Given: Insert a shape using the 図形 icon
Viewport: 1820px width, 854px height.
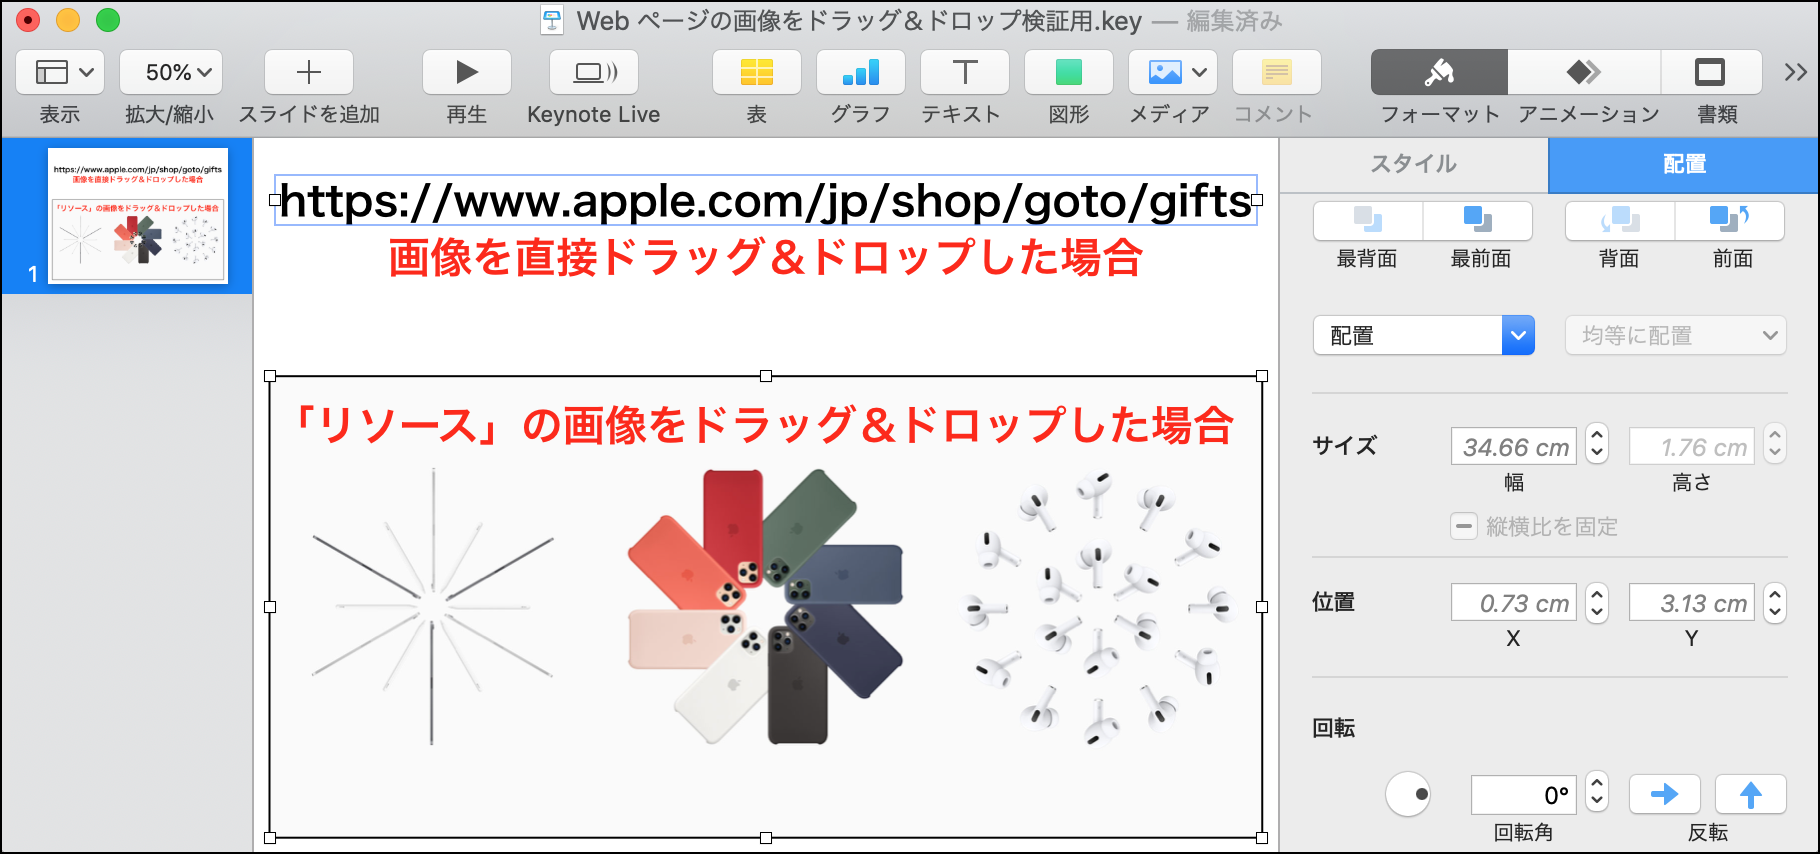Looking at the screenshot, I should click(1069, 72).
